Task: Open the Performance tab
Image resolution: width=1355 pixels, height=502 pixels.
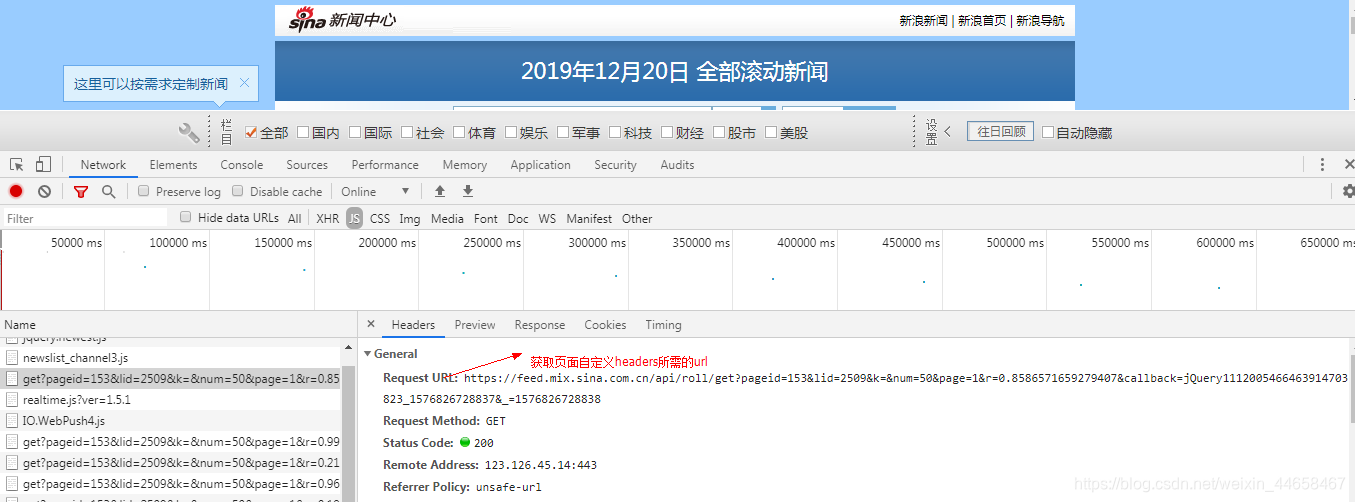Action: 385,165
